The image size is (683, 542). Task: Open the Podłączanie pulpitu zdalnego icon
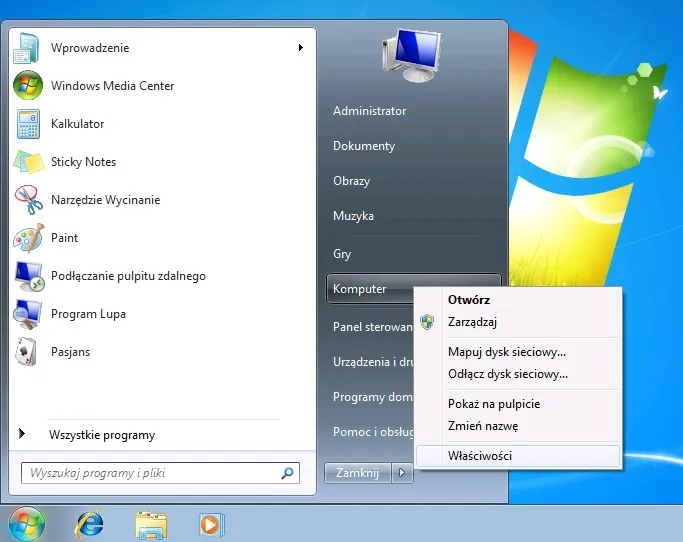[29, 276]
